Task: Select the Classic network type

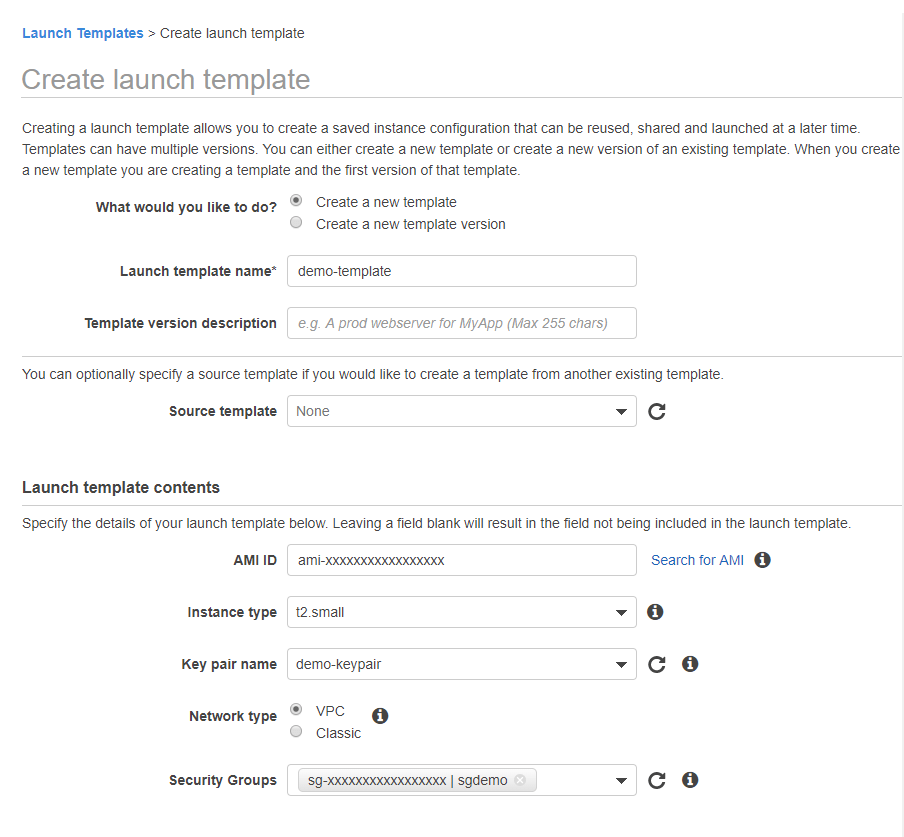Action: (x=295, y=731)
